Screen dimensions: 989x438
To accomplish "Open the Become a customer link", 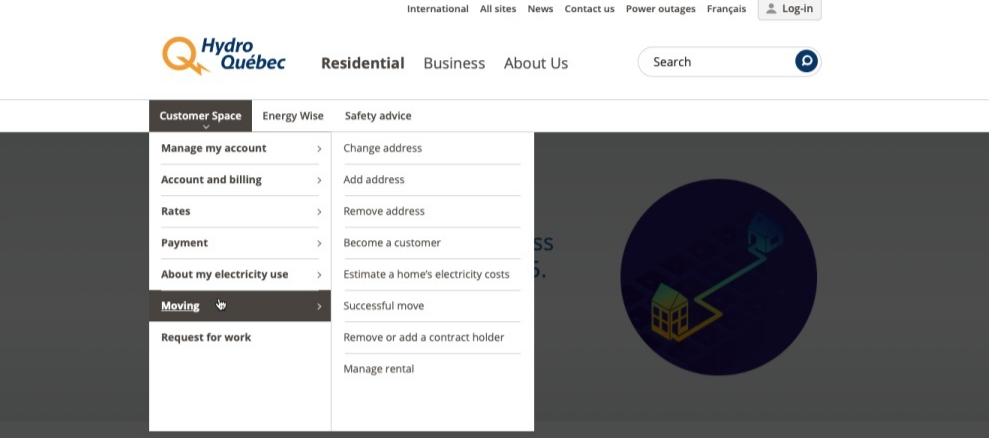I will click(x=392, y=243).
